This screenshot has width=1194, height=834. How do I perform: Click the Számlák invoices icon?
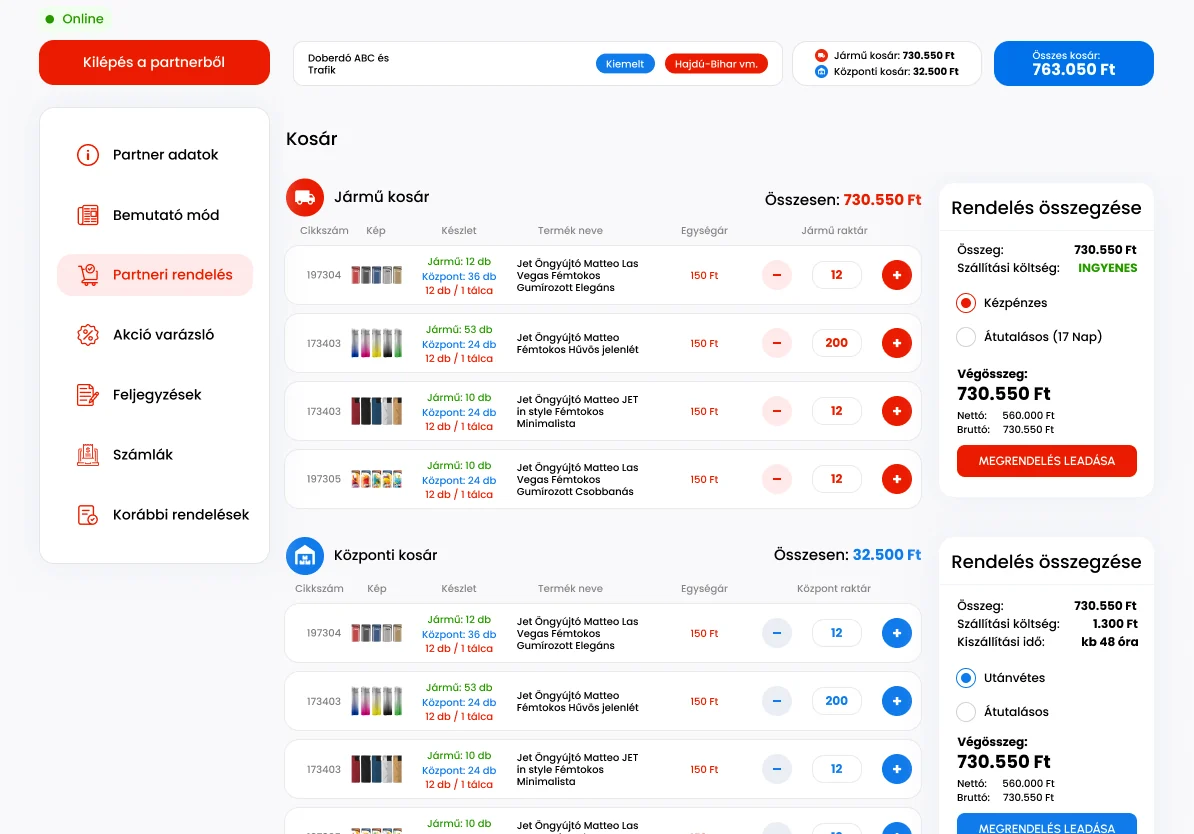pyautogui.click(x=88, y=455)
